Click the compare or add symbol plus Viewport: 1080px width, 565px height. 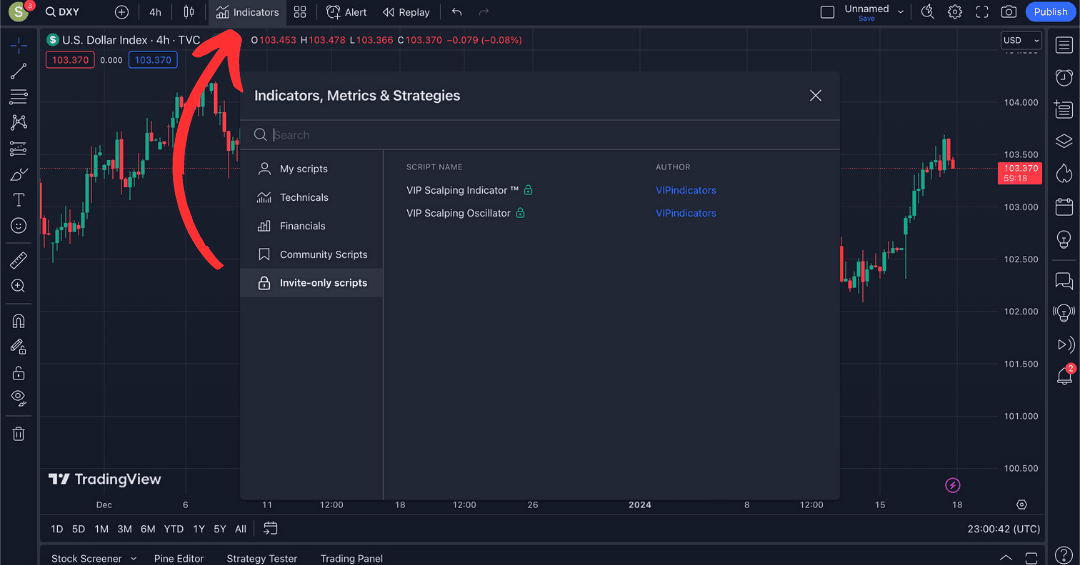tap(122, 12)
